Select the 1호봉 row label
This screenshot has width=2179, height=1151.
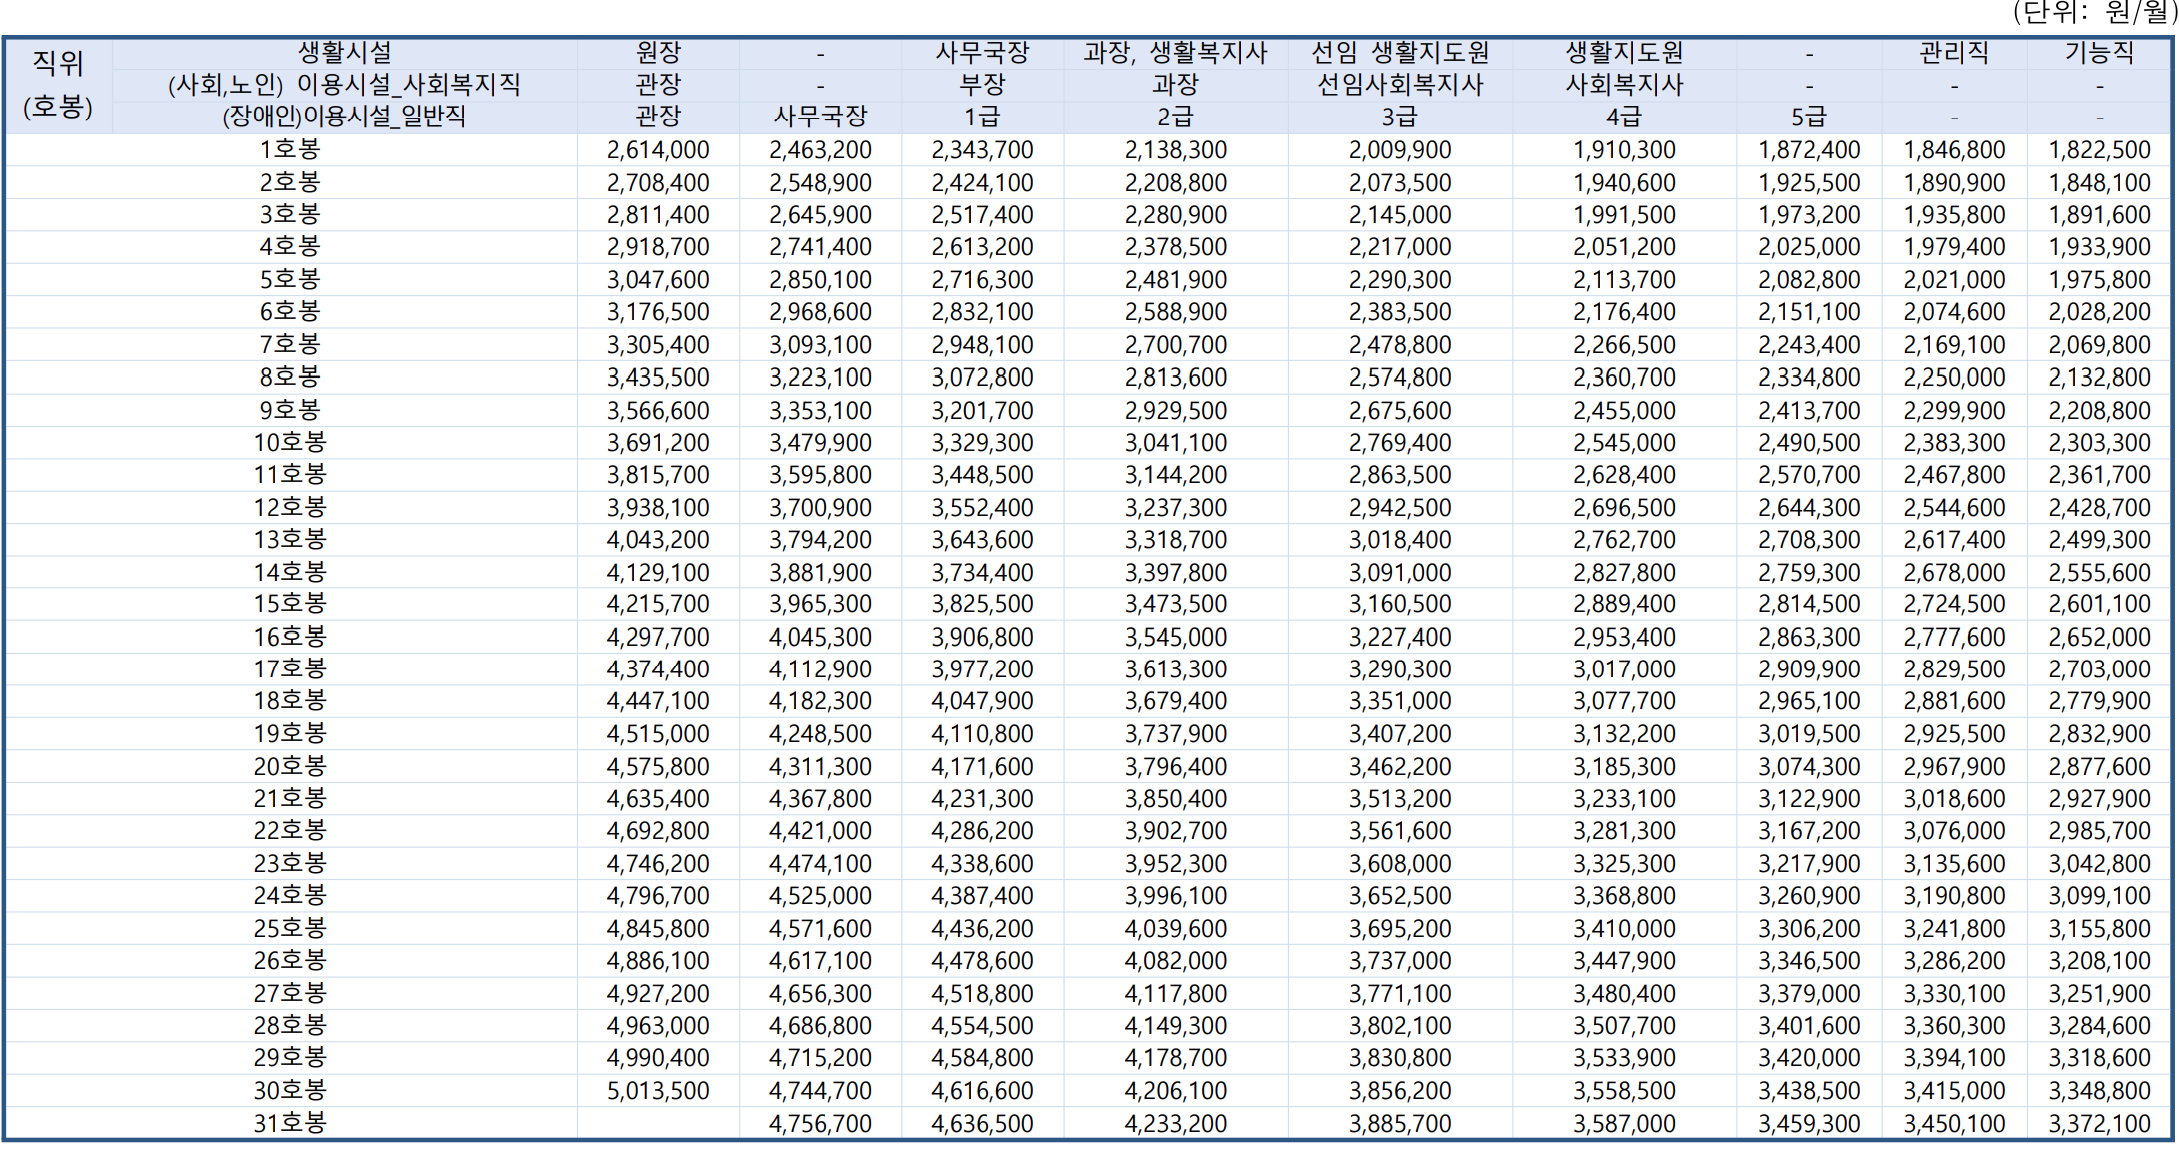(290, 150)
